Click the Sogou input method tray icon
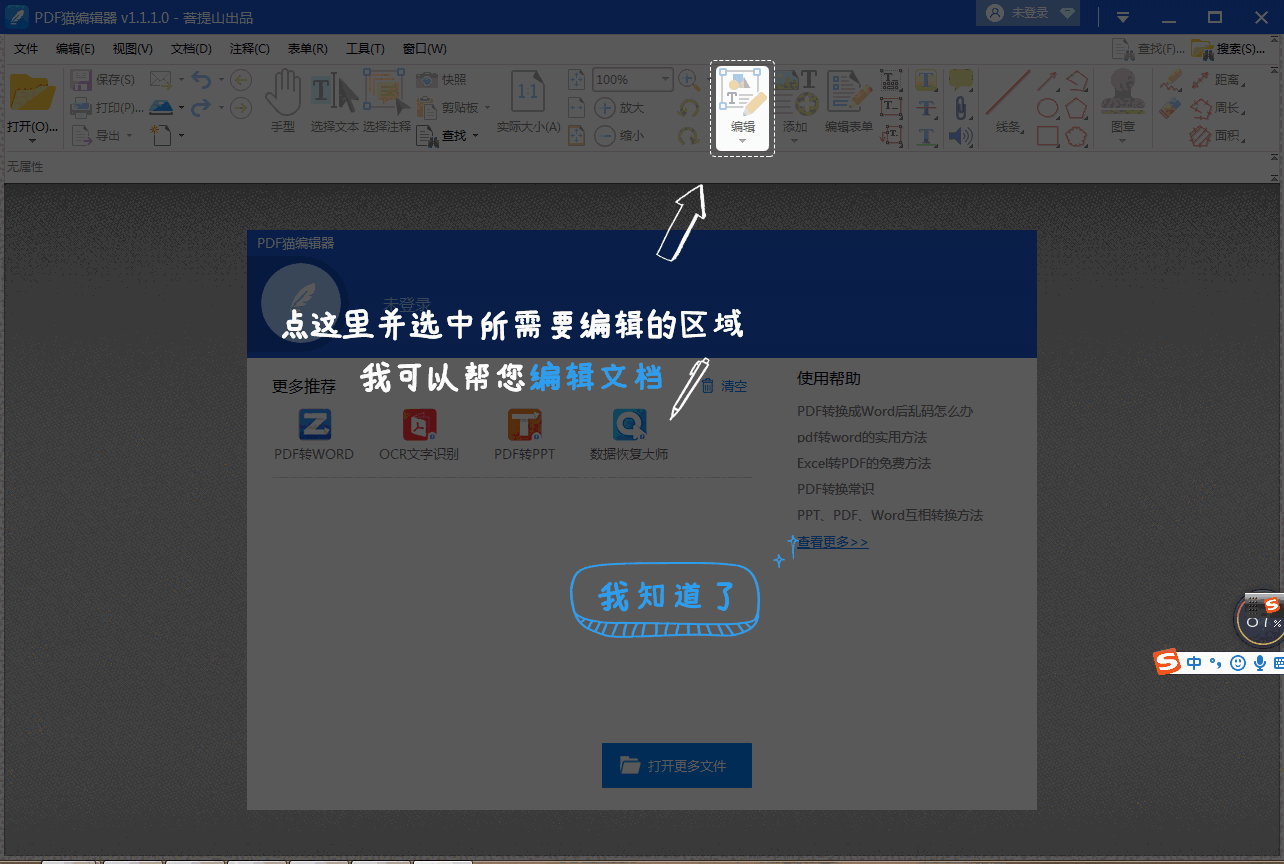 (x=1167, y=662)
